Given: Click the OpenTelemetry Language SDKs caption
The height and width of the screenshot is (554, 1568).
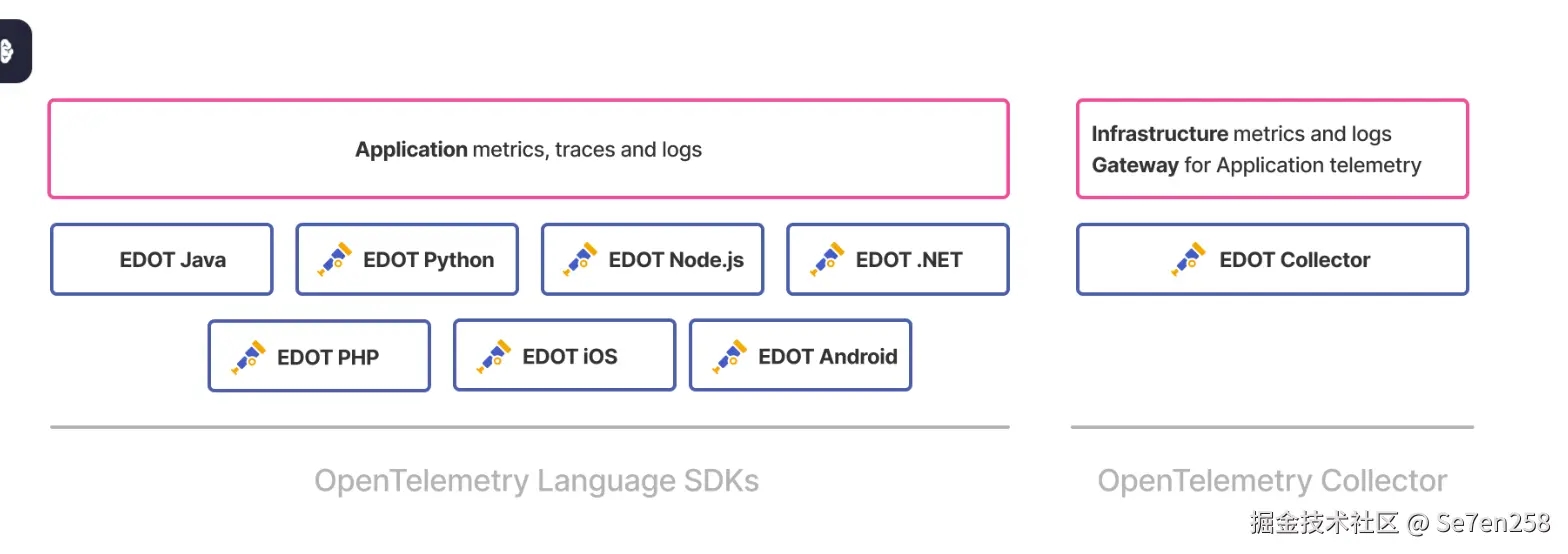Looking at the screenshot, I should click(536, 481).
